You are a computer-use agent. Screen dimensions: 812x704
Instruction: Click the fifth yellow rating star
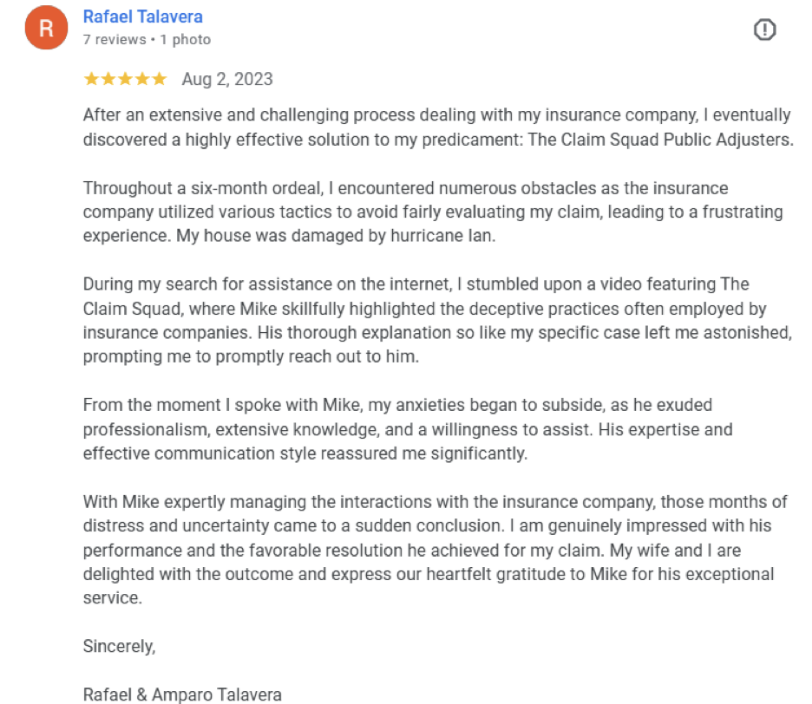(159, 79)
